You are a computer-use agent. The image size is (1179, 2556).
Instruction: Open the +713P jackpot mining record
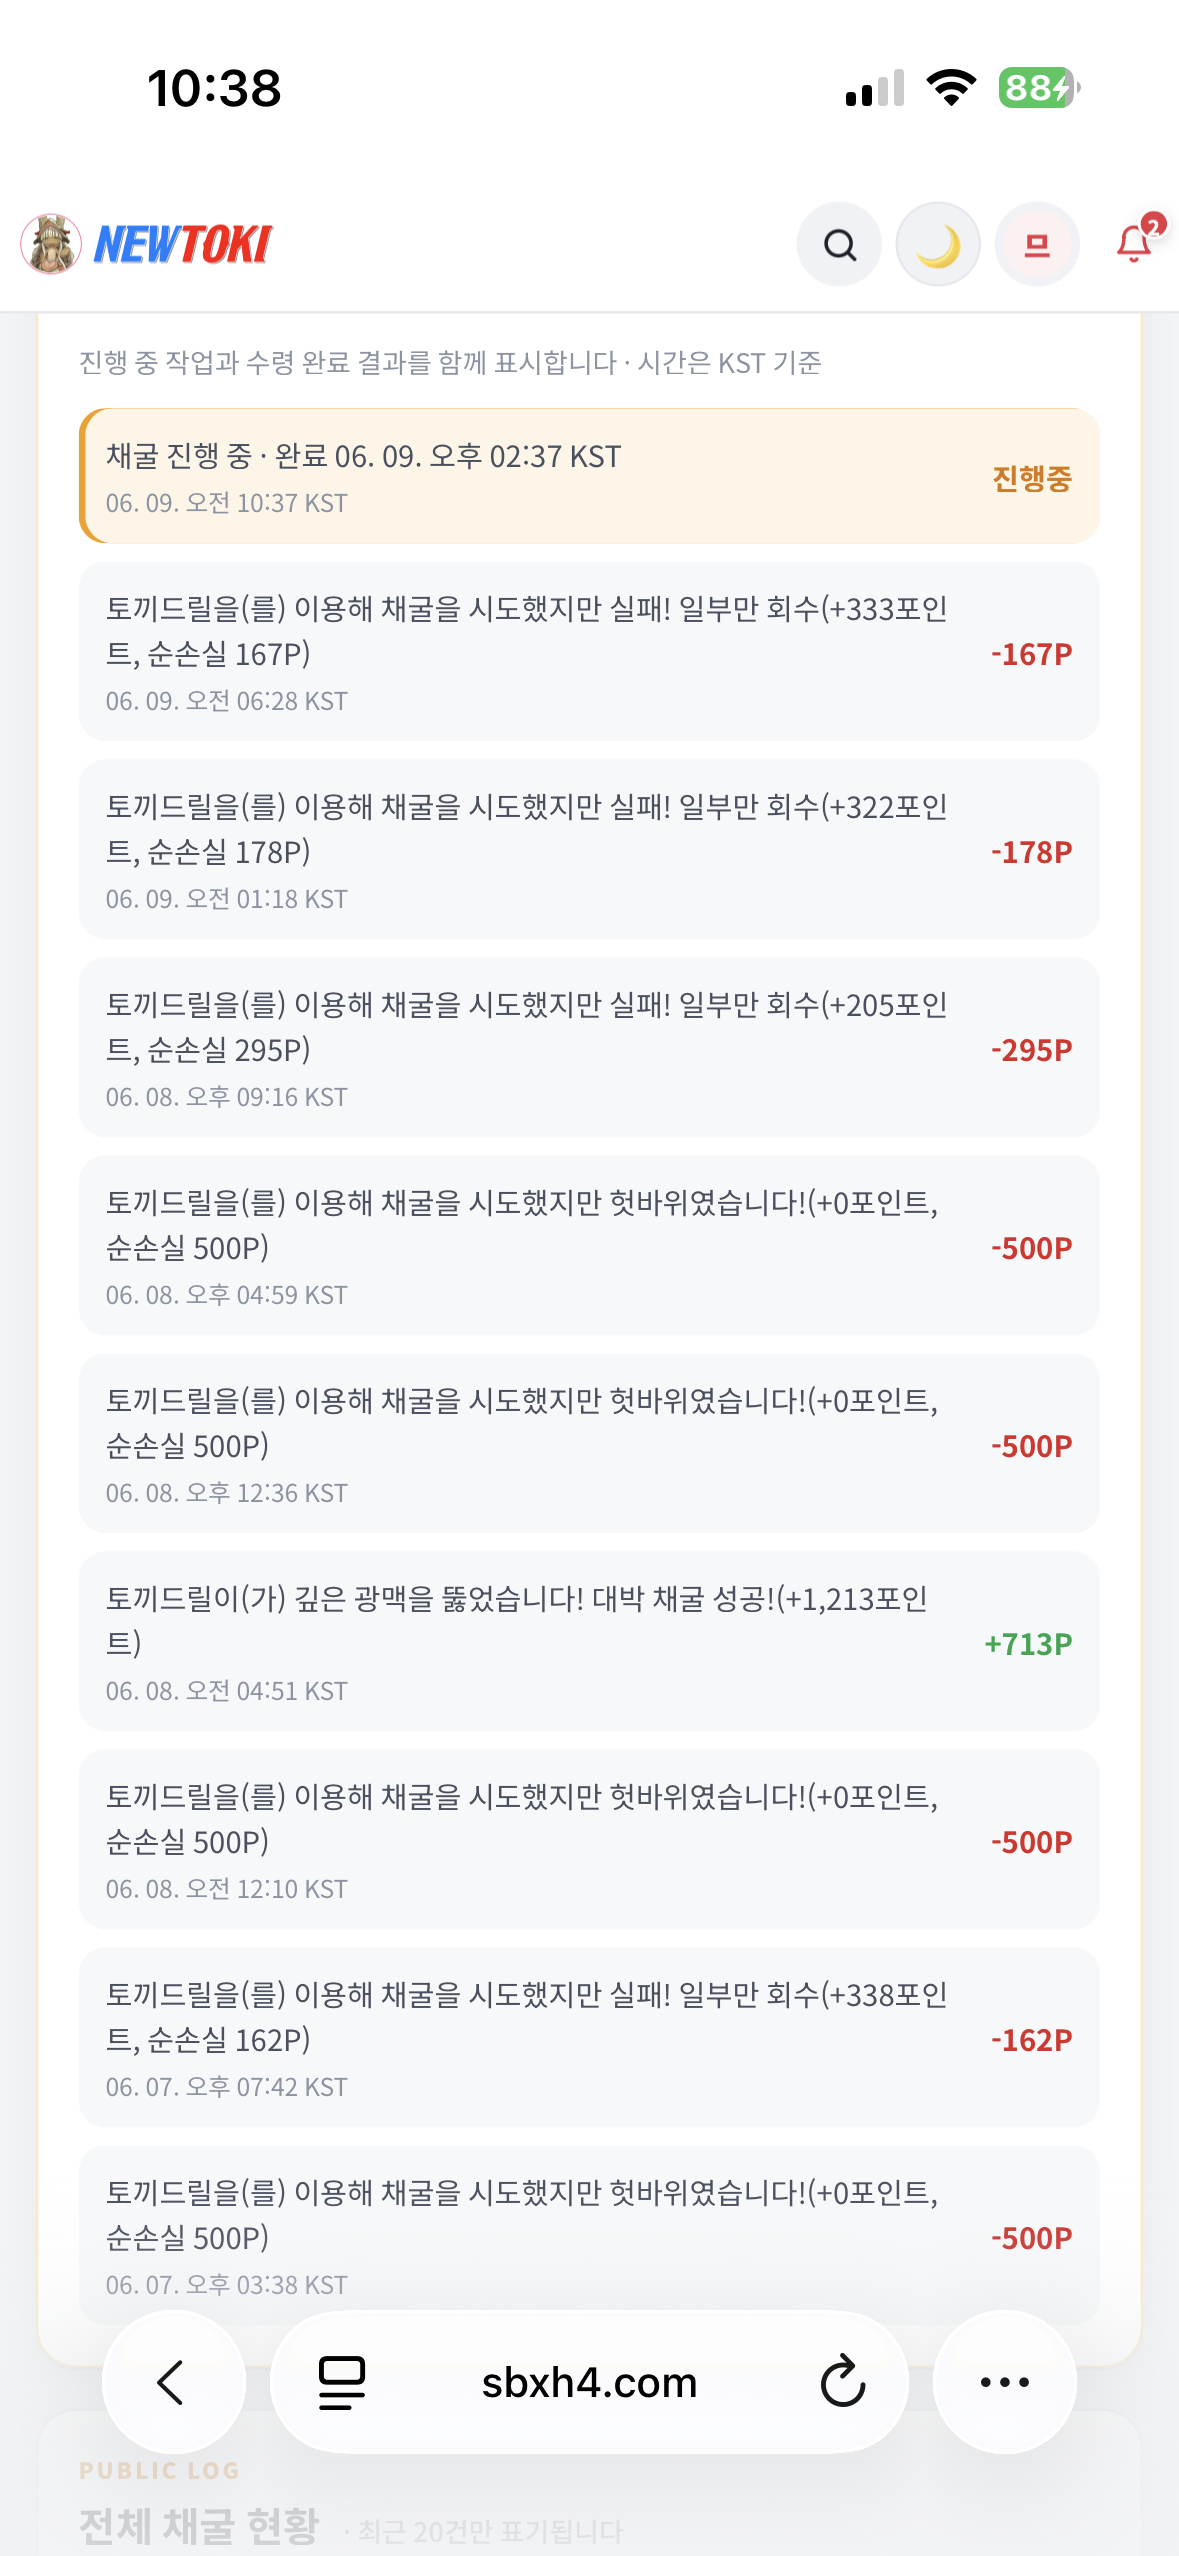[589, 1641]
